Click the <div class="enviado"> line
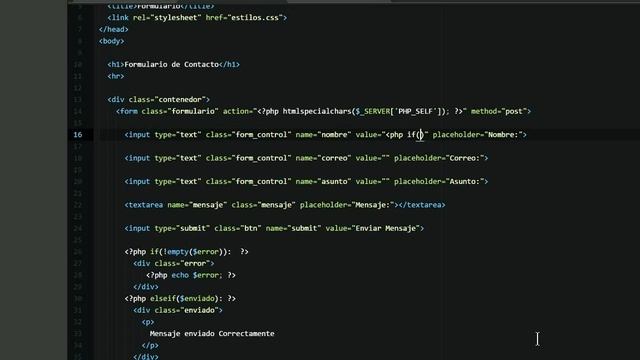The image size is (640, 360). pyautogui.click(x=178, y=311)
